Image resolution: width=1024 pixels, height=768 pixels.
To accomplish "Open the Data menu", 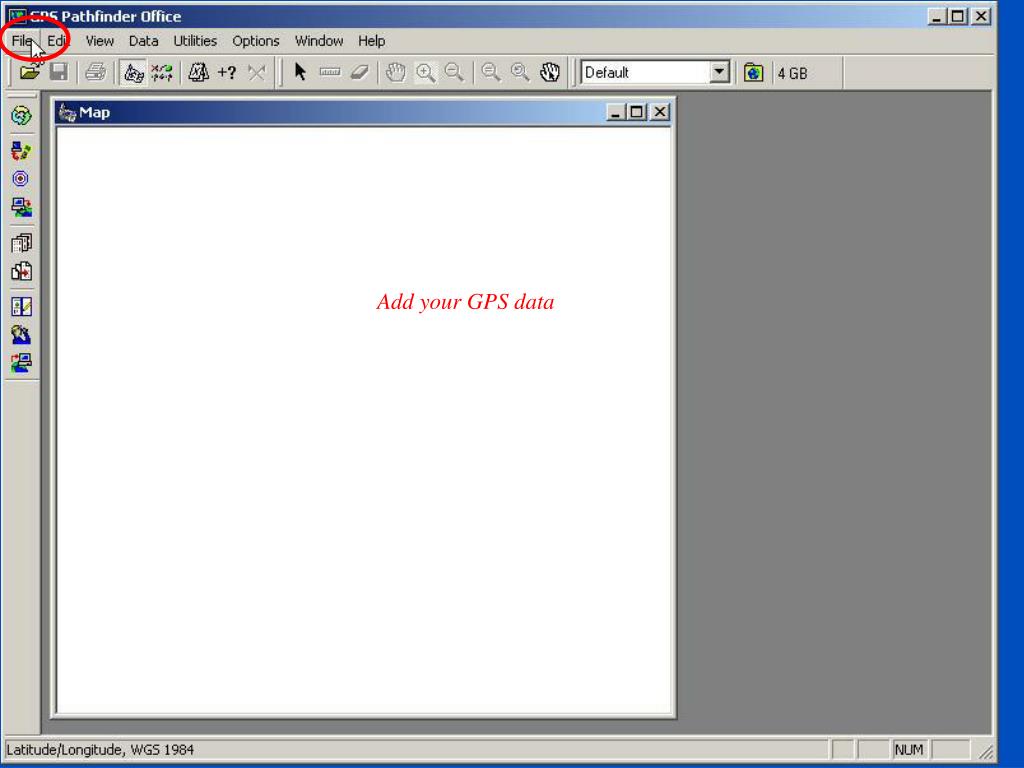I will [144, 41].
